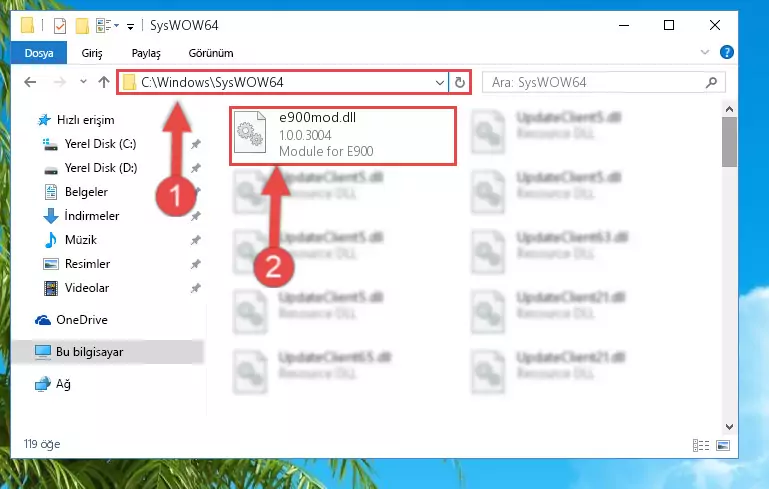This screenshot has height=489, width=769.
Task: Open the Dosya tab
Action: coord(39,53)
